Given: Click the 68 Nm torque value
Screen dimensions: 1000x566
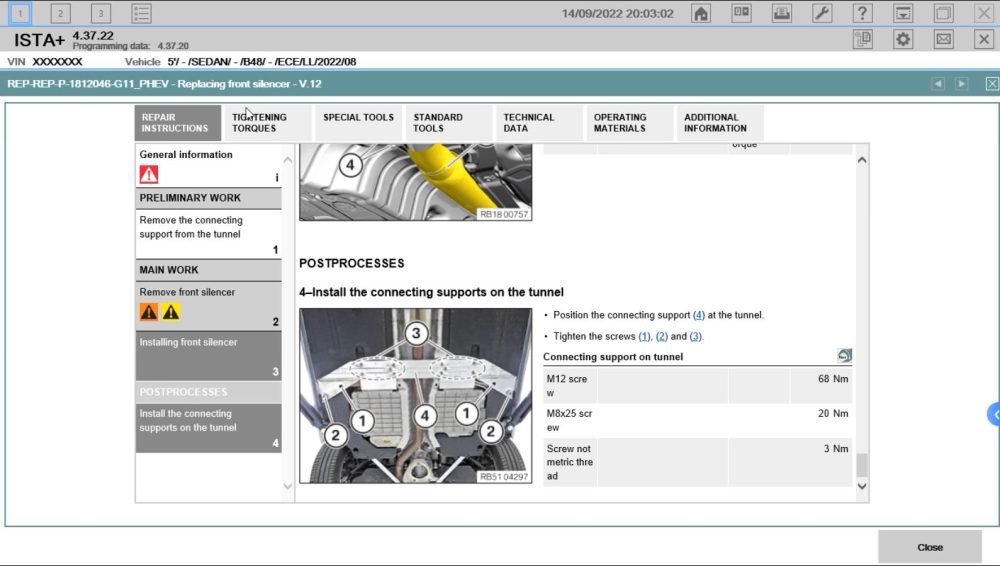Looking at the screenshot, I should [x=833, y=379].
